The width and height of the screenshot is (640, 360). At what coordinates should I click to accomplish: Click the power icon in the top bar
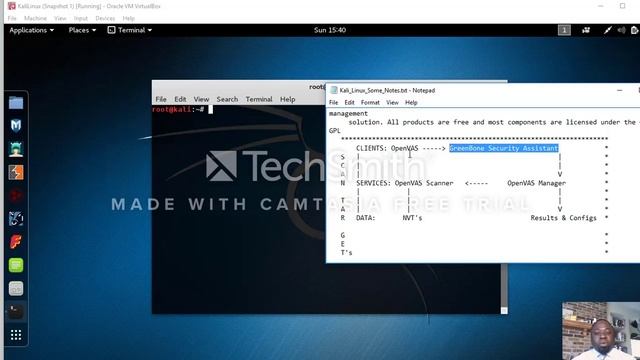635,30
